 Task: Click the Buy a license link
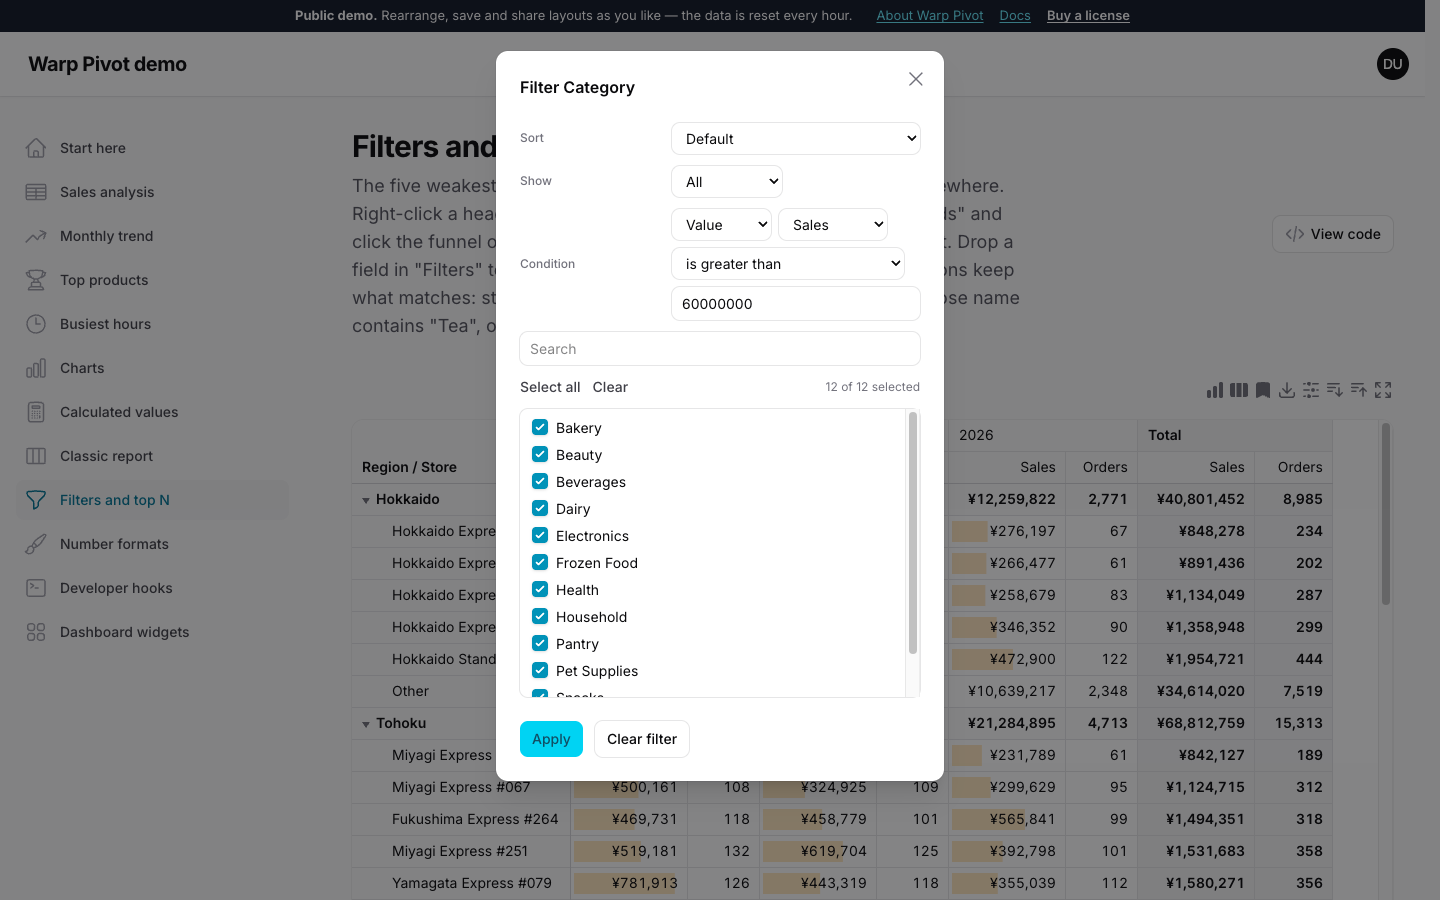click(x=1088, y=15)
